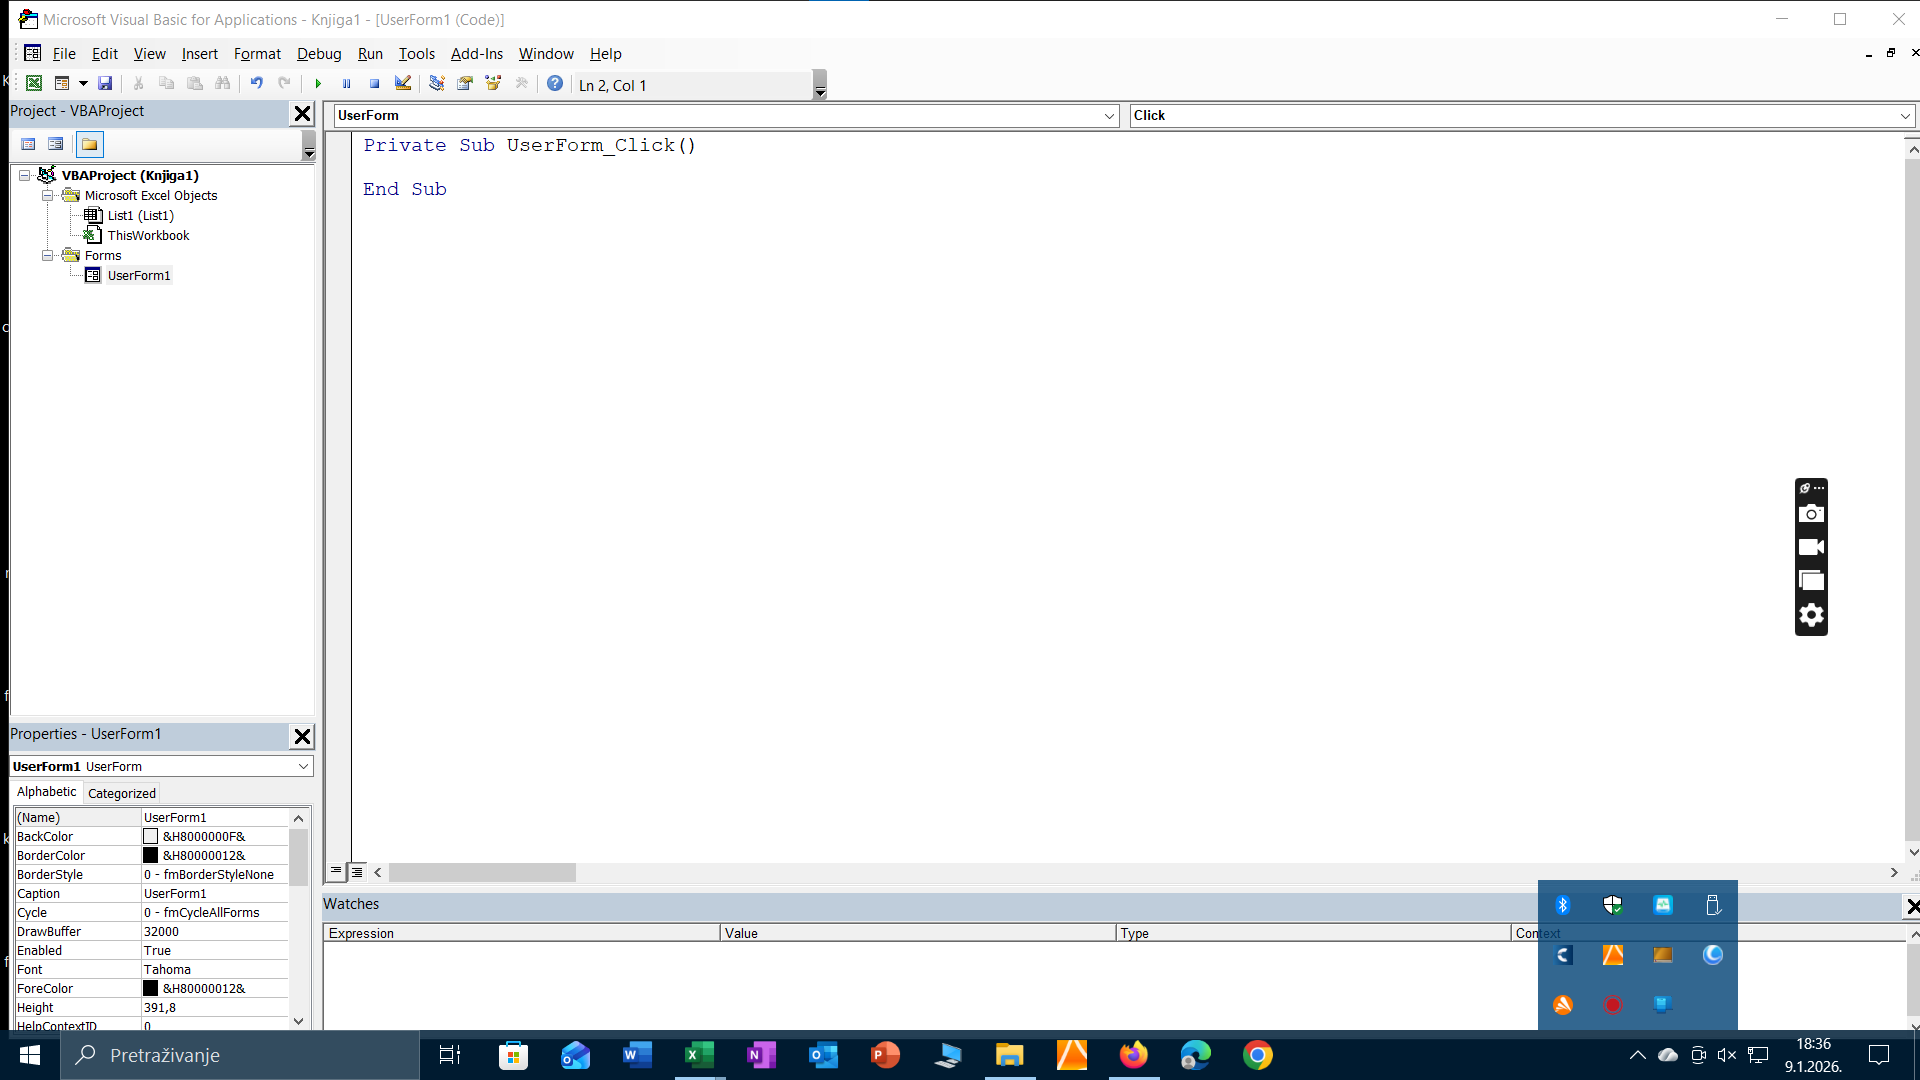The width and height of the screenshot is (1920, 1080).
Task: Open the Project Explorer toolbar icon
Action: (x=437, y=84)
